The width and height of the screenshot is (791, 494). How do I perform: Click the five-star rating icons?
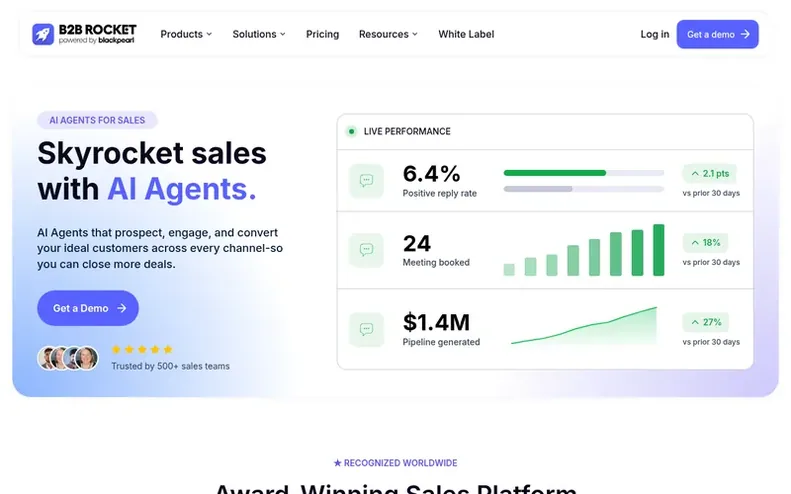pos(142,349)
